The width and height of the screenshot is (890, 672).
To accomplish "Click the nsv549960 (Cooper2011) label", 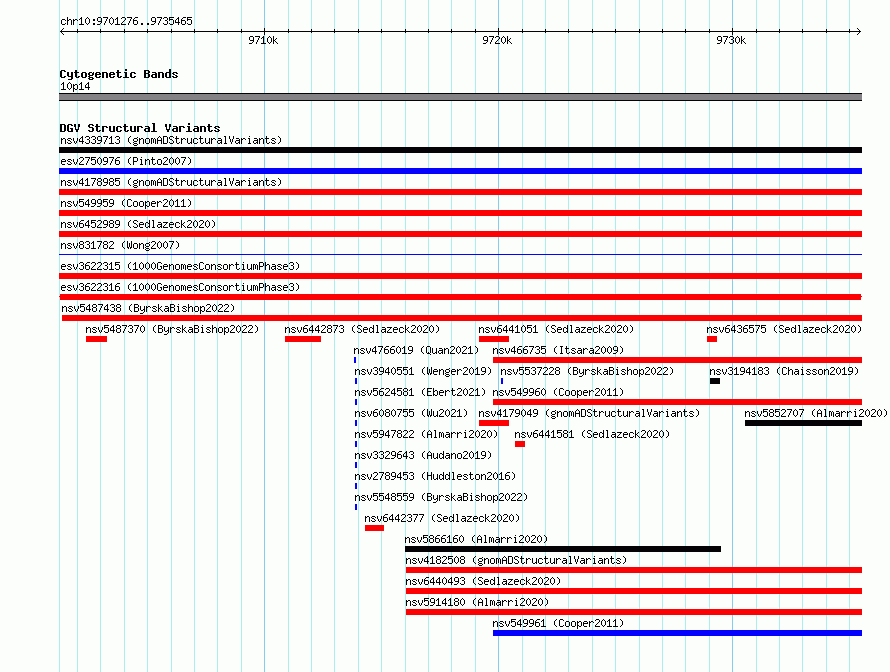I will [x=558, y=392].
